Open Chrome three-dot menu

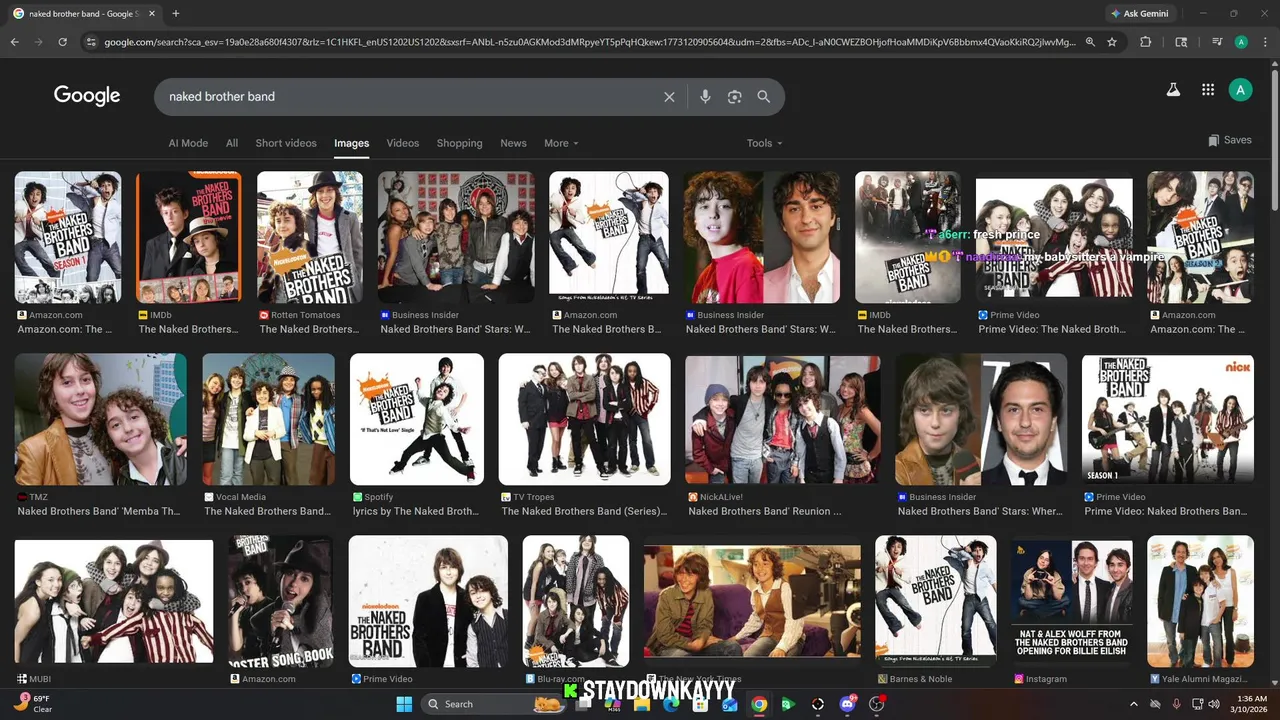[x=1264, y=42]
